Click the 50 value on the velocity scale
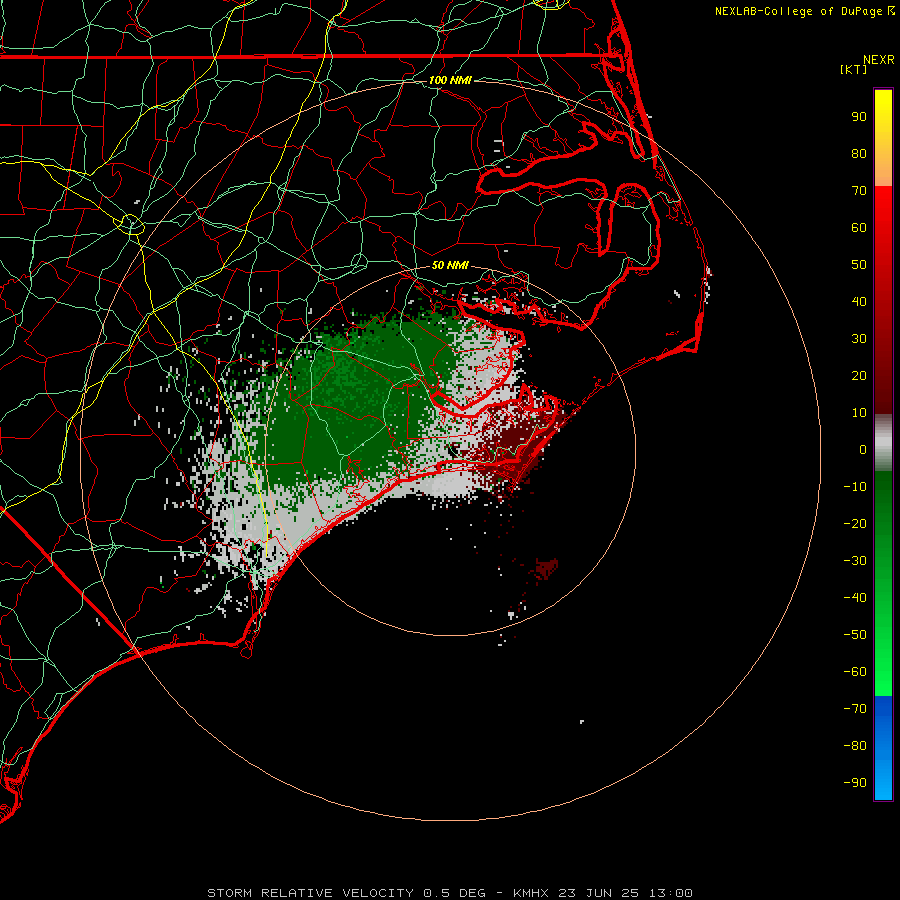900x900 pixels. pyautogui.click(x=859, y=265)
